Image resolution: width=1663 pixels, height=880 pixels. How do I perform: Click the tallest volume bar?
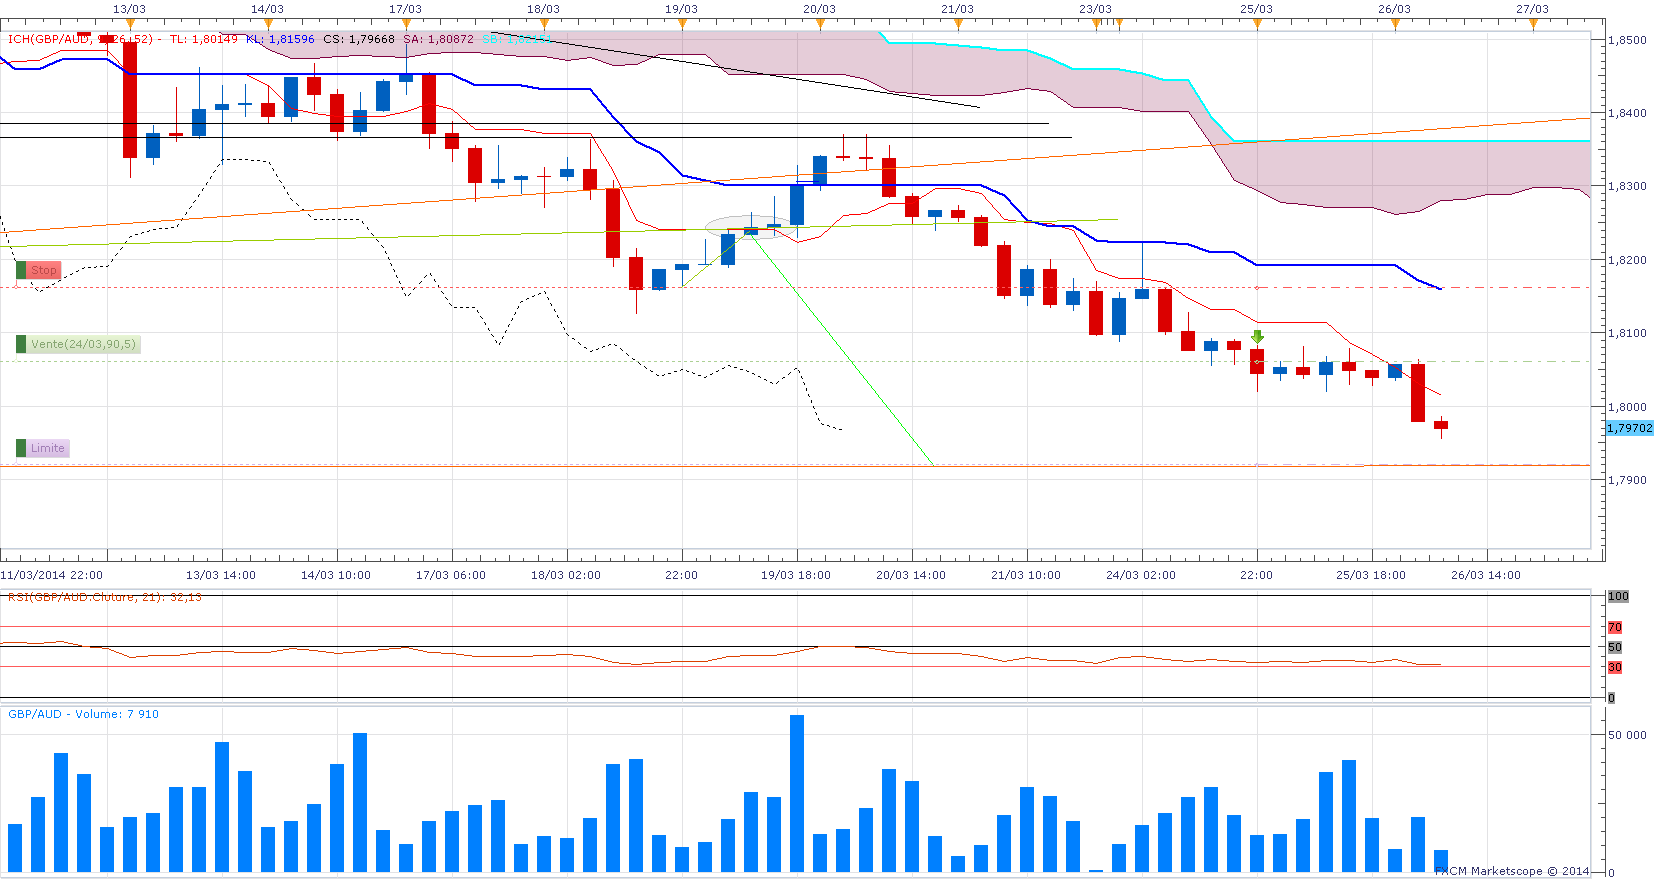[x=797, y=793]
